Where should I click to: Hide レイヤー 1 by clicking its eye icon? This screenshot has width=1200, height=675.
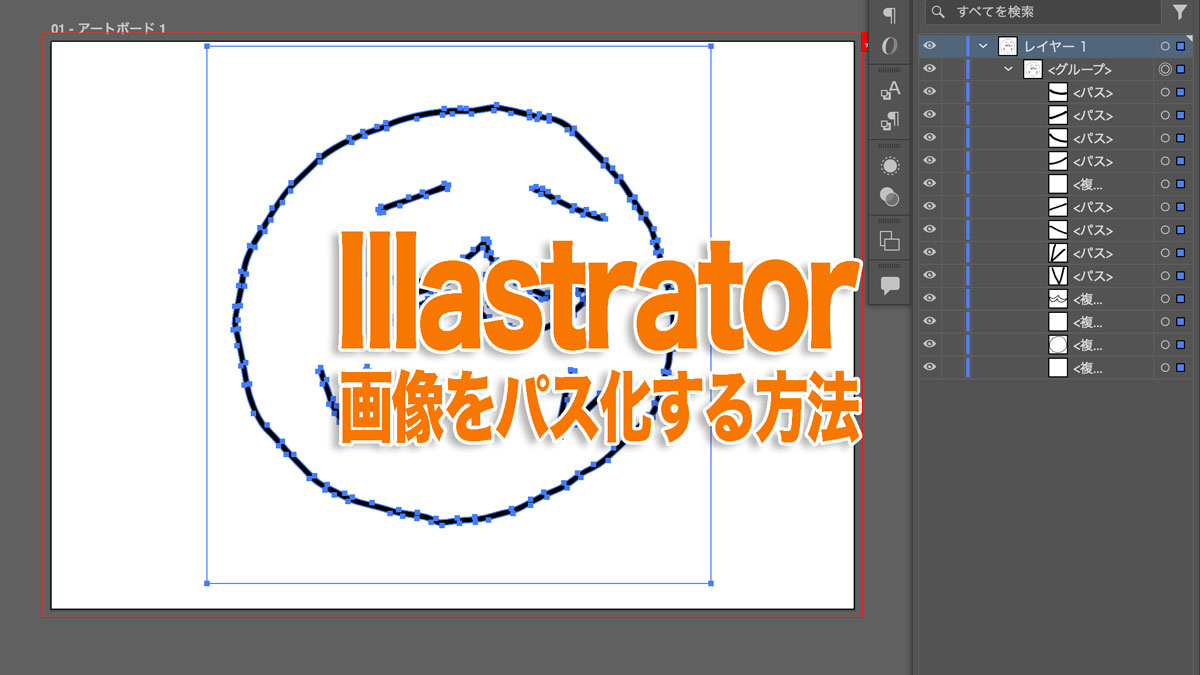(x=929, y=45)
